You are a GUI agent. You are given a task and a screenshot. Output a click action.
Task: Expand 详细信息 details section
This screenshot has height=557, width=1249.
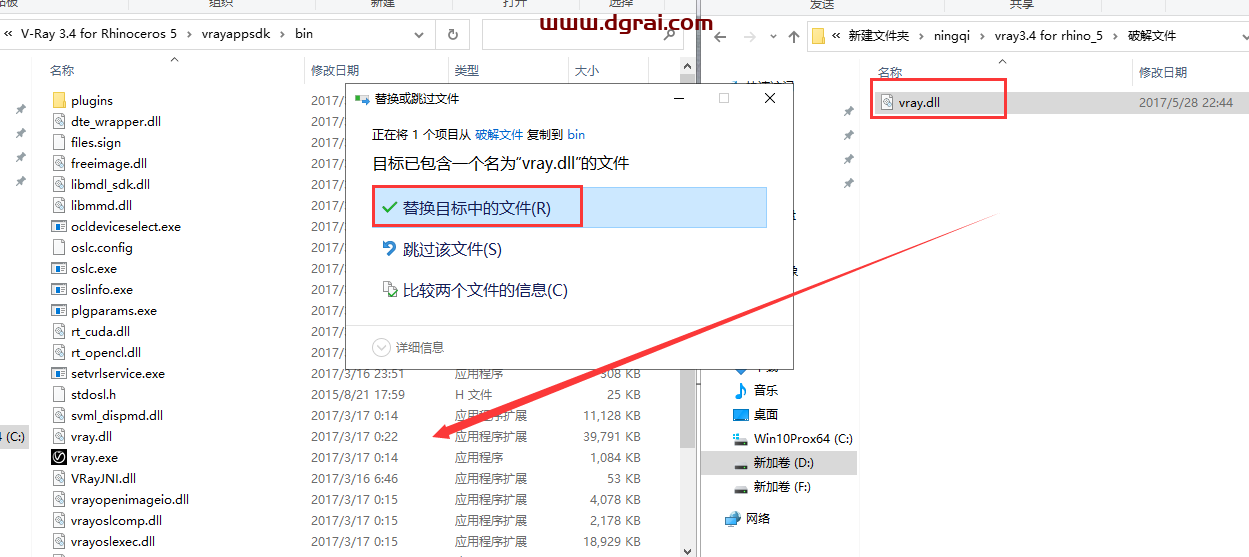(x=409, y=347)
